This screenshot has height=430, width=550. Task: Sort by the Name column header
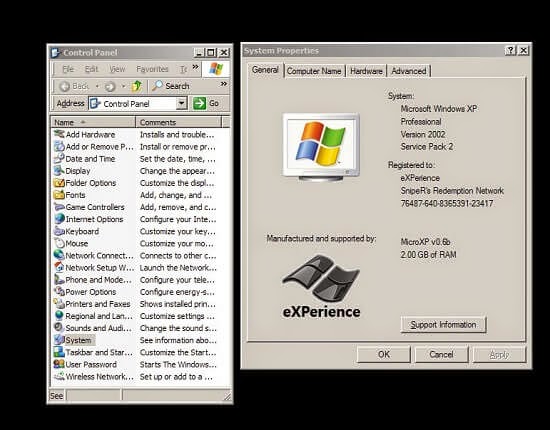click(x=93, y=122)
